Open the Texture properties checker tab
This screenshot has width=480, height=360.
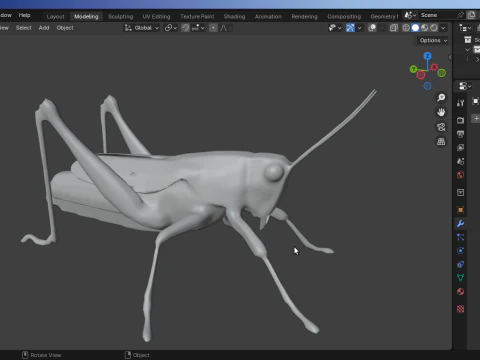[460, 309]
